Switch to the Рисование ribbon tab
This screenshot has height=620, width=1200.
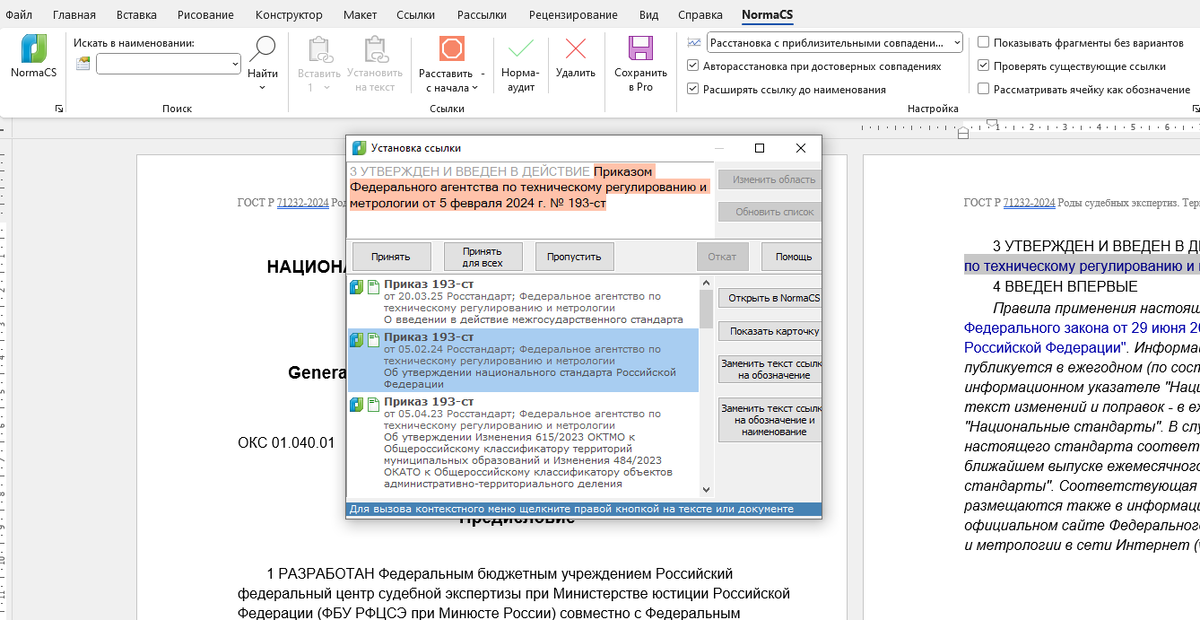(x=205, y=15)
